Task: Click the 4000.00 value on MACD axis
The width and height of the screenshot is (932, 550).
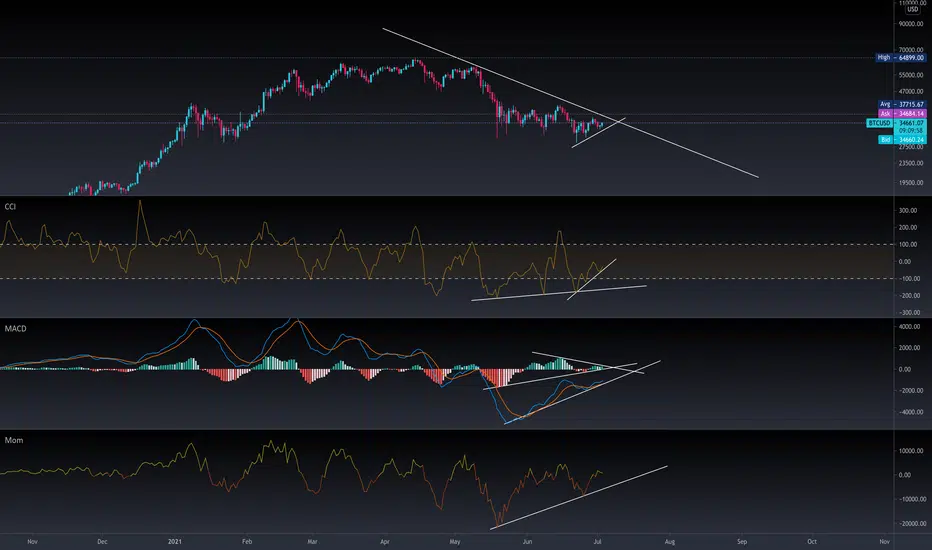Action: pos(909,326)
